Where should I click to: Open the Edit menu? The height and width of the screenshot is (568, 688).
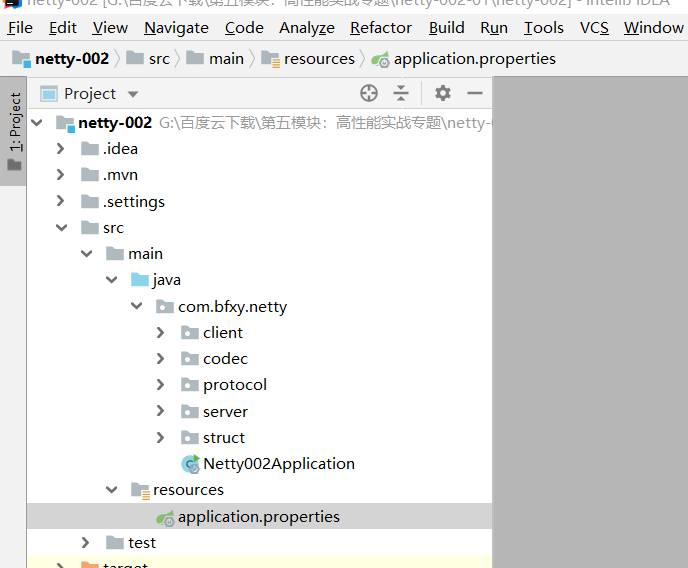[63, 28]
